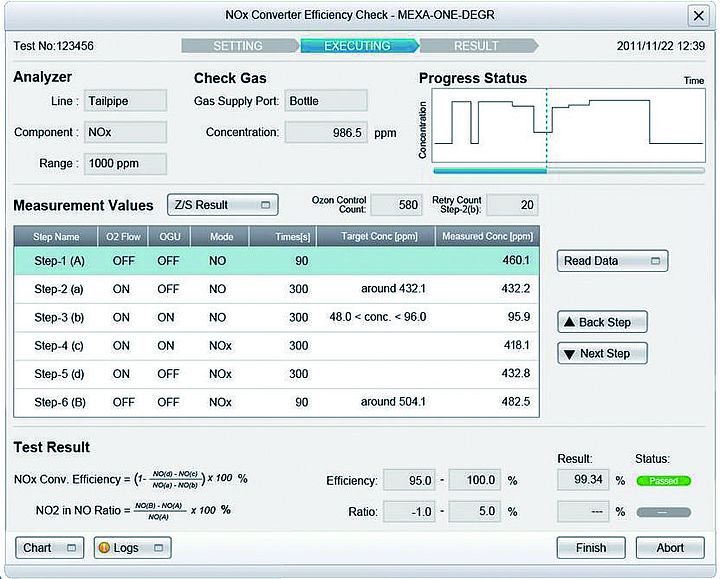Click the gray Ratio status indicator
Image resolution: width=720 pixels, height=579 pixels.
coord(664,512)
